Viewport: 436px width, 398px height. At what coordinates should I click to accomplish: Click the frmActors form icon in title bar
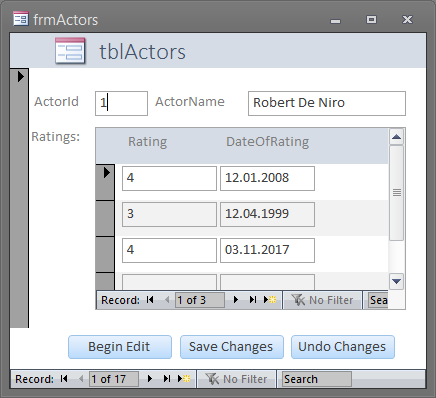21,19
